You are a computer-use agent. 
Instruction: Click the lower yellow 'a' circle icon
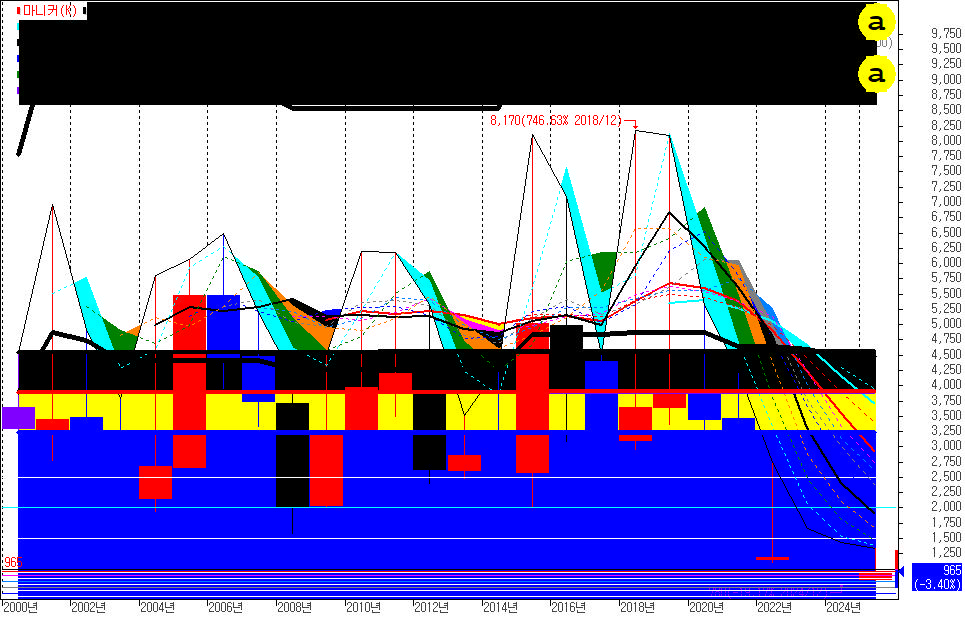pyautogui.click(x=877, y=74)
